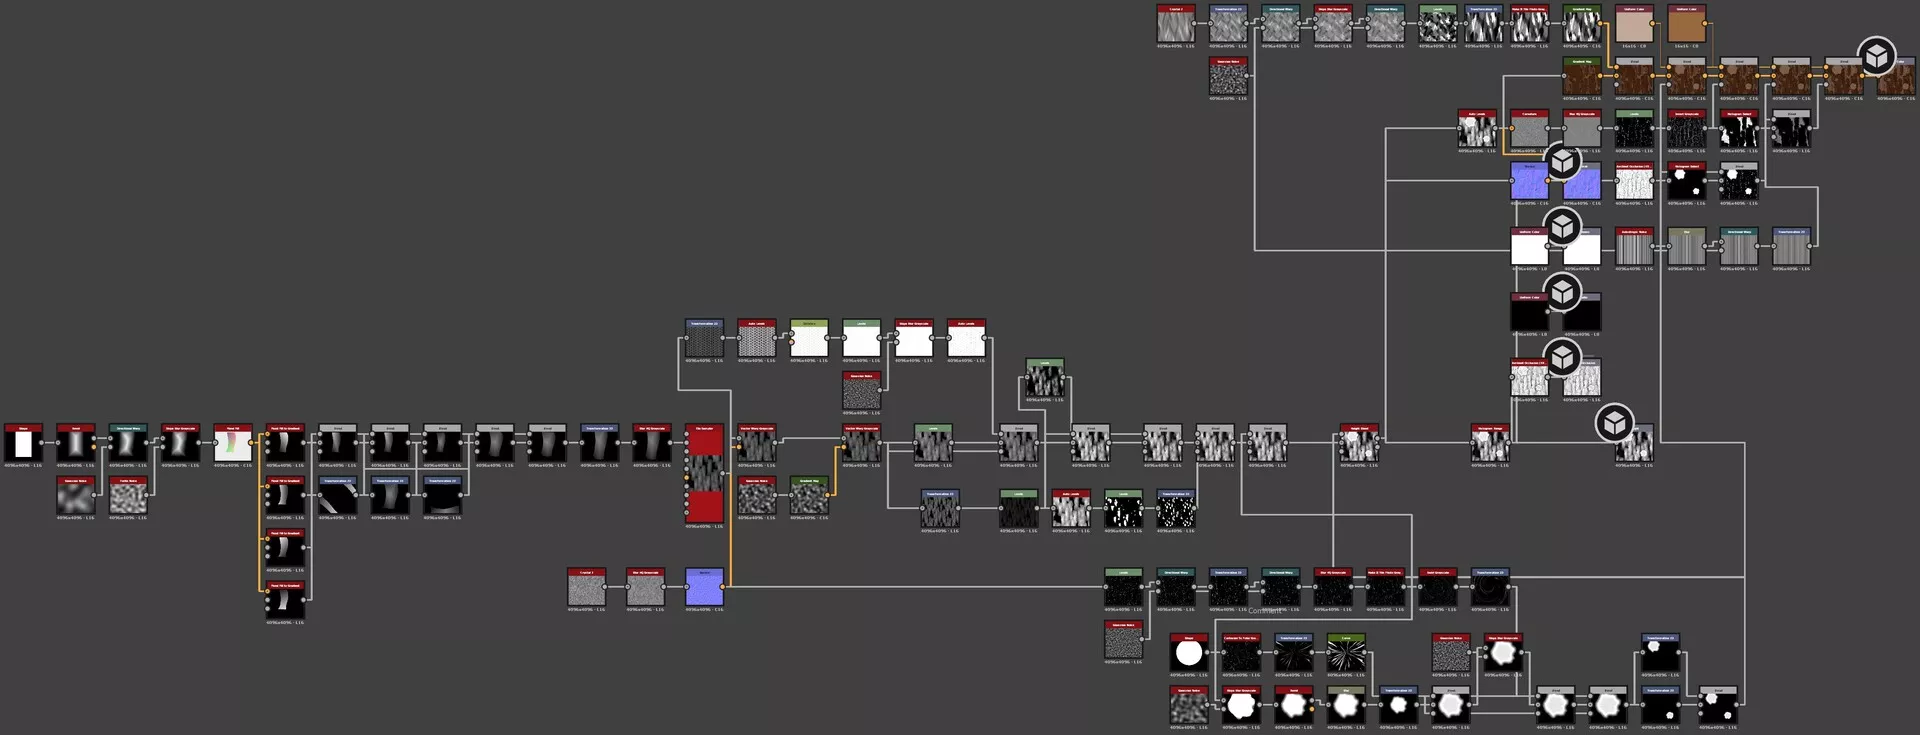Select the striped Anisotropic Noise node
The image size is (1920, 735).
(1634, 247)
